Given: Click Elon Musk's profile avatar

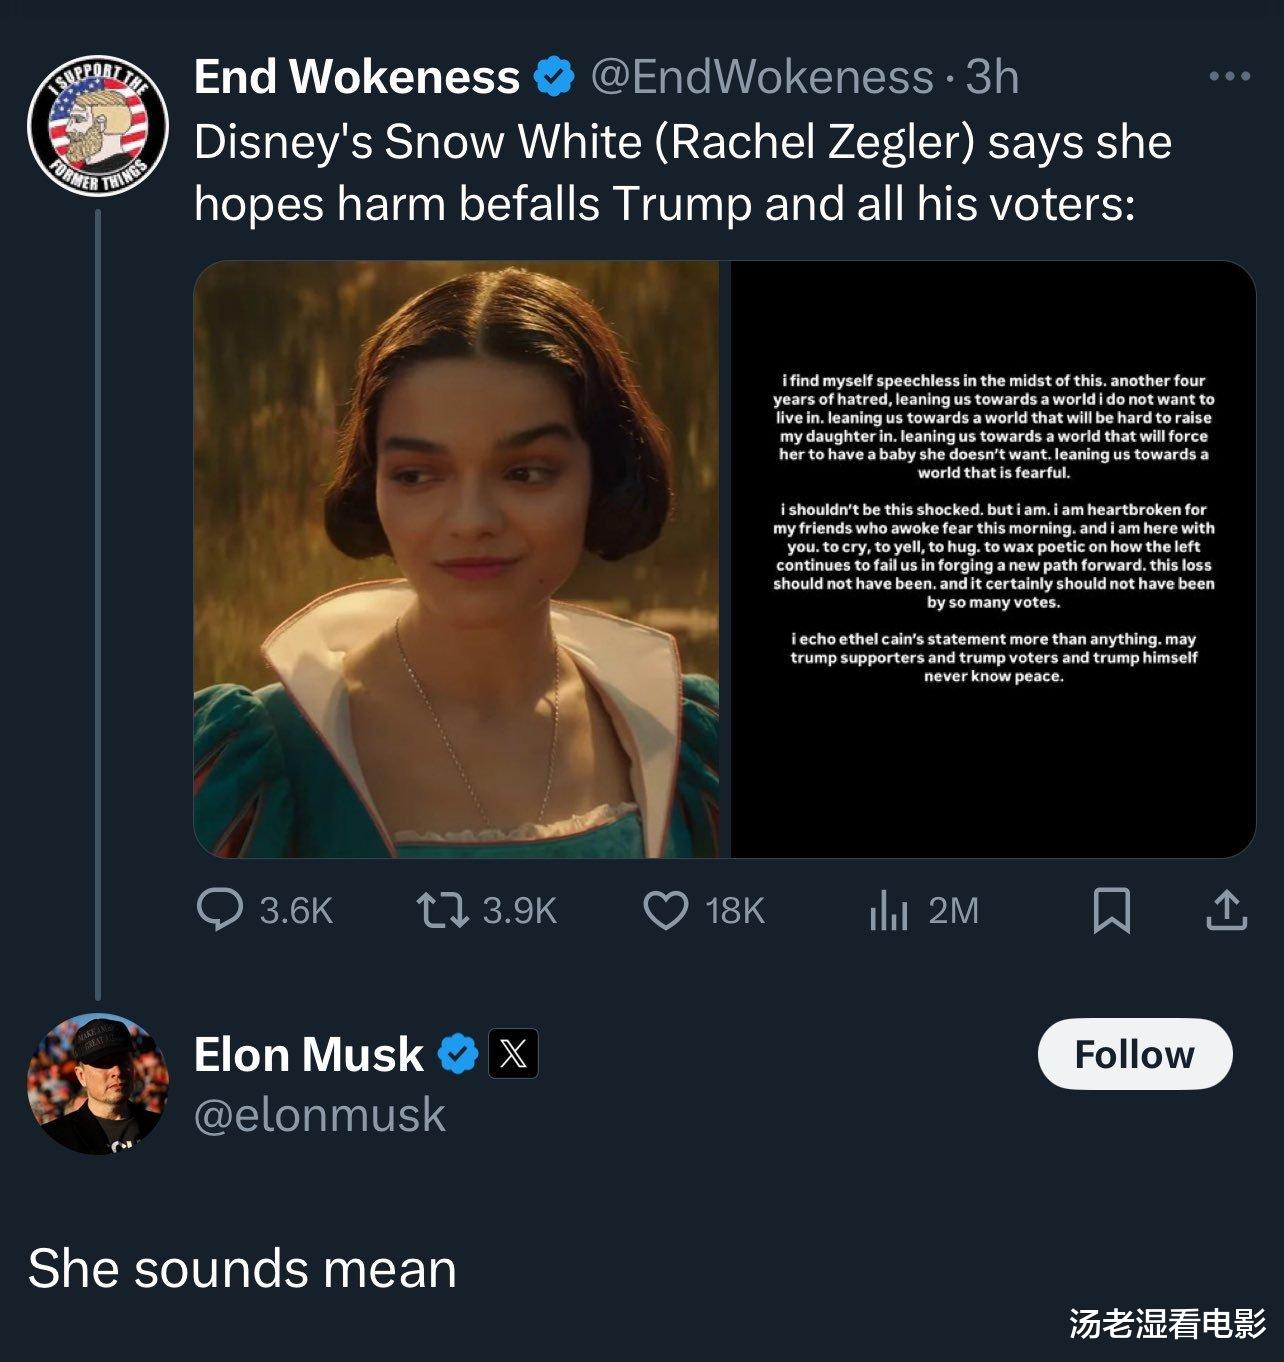Looking at the screenshot, I should pos(97,1084).
